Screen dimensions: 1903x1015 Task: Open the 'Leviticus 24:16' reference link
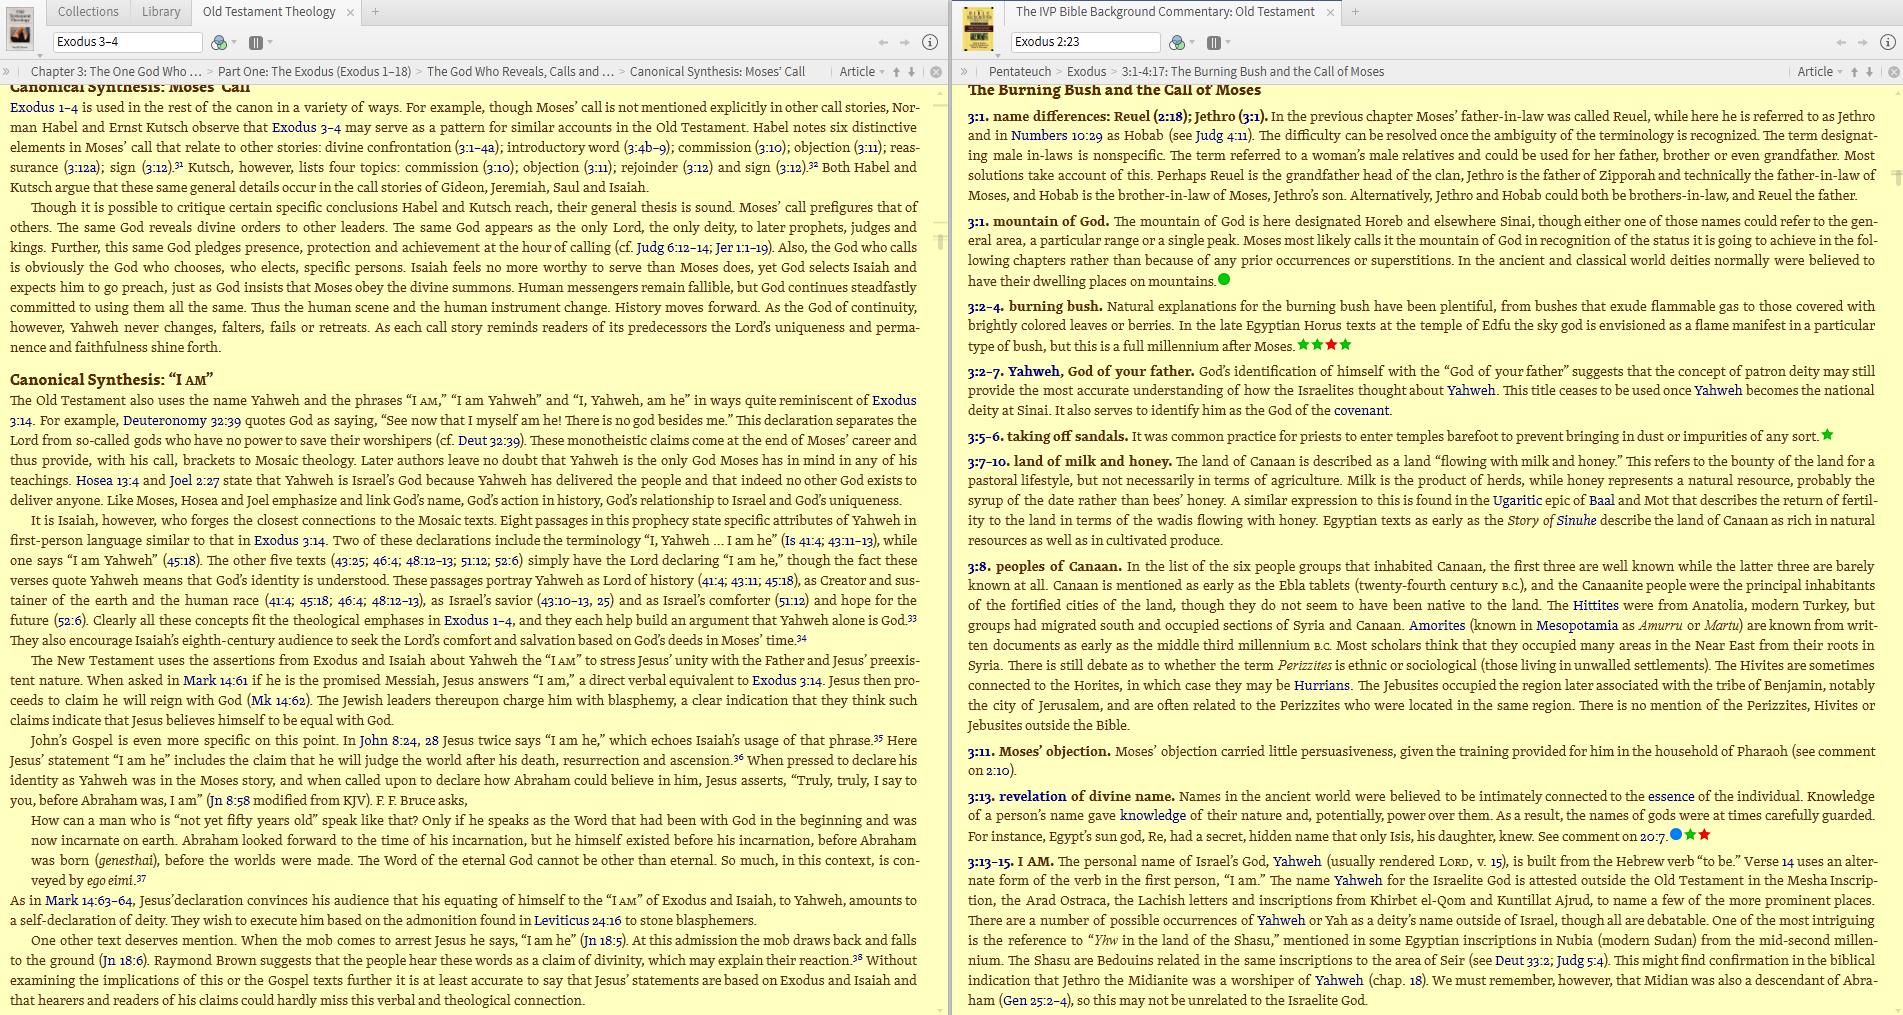577,920
